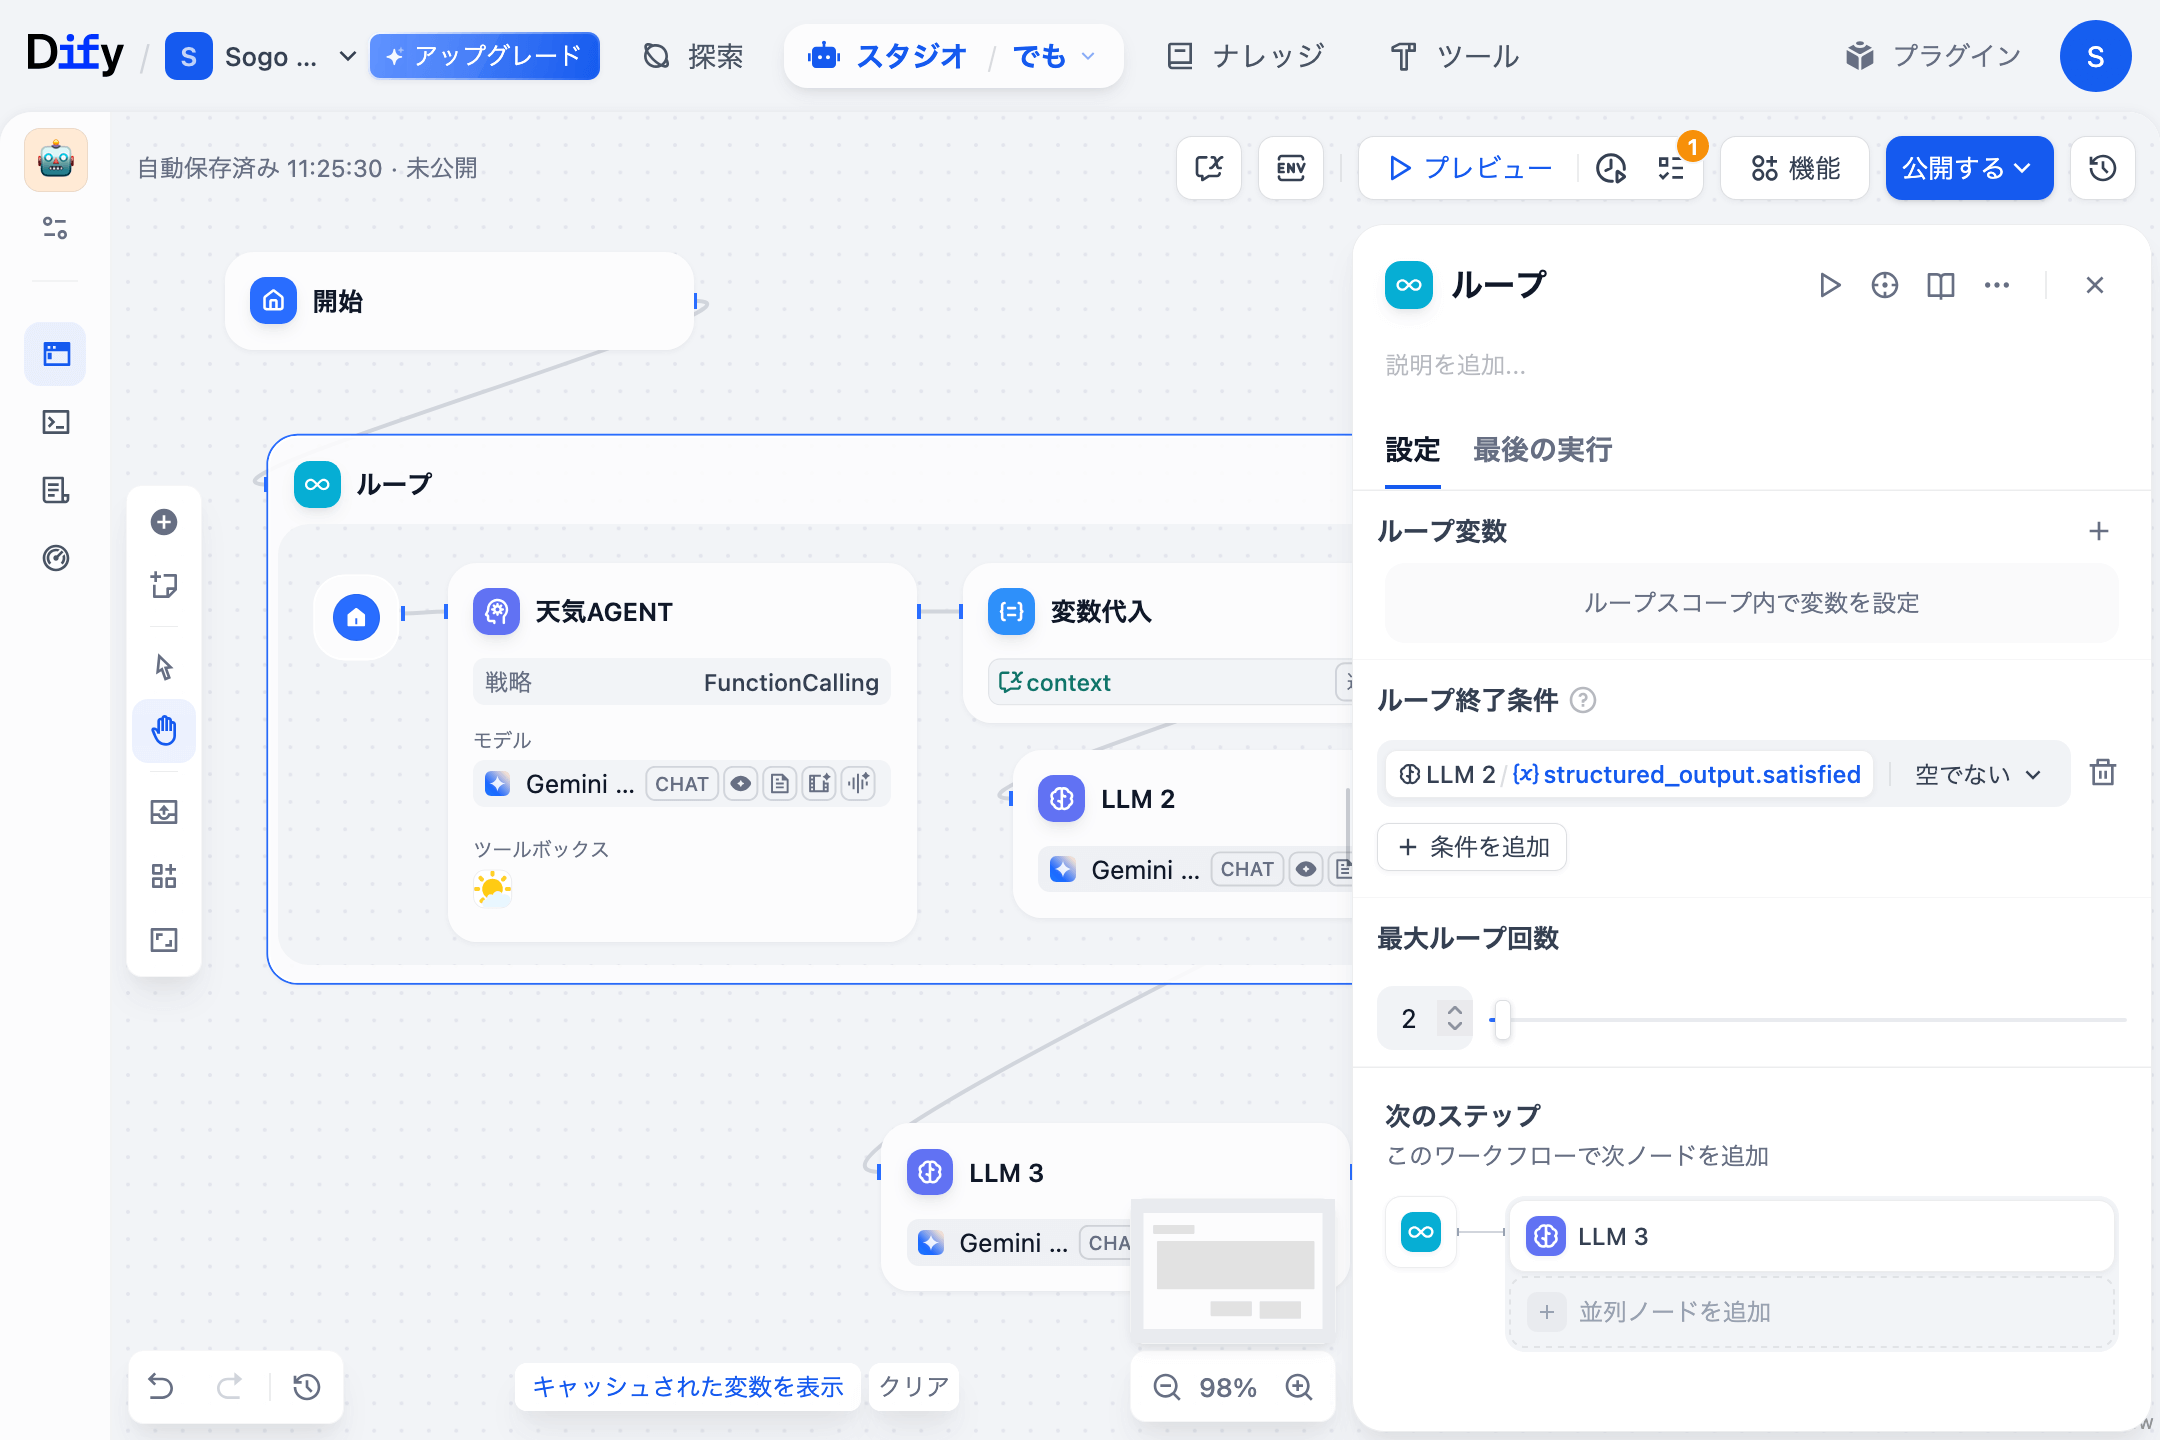Open the checklist icon with orange badge
2160x1440 pixels.
1670,170
